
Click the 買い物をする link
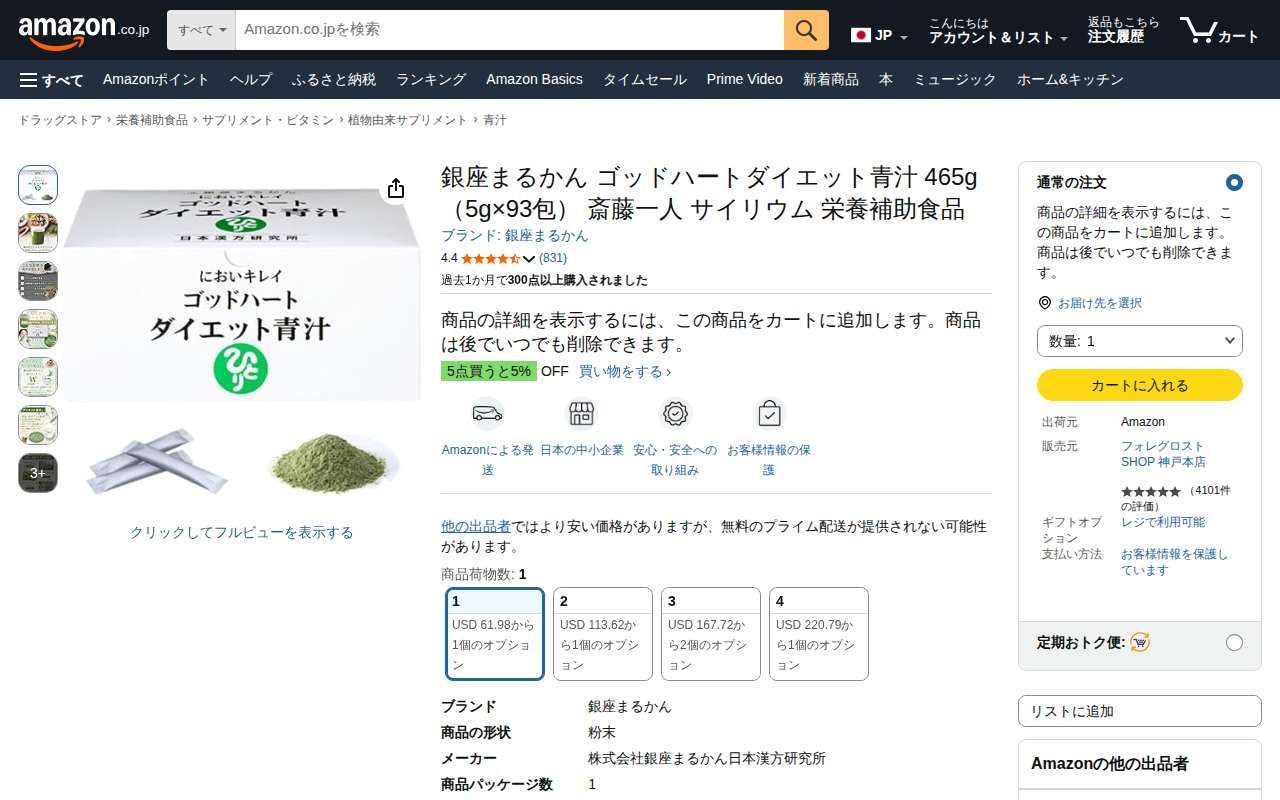click(625, 372)
